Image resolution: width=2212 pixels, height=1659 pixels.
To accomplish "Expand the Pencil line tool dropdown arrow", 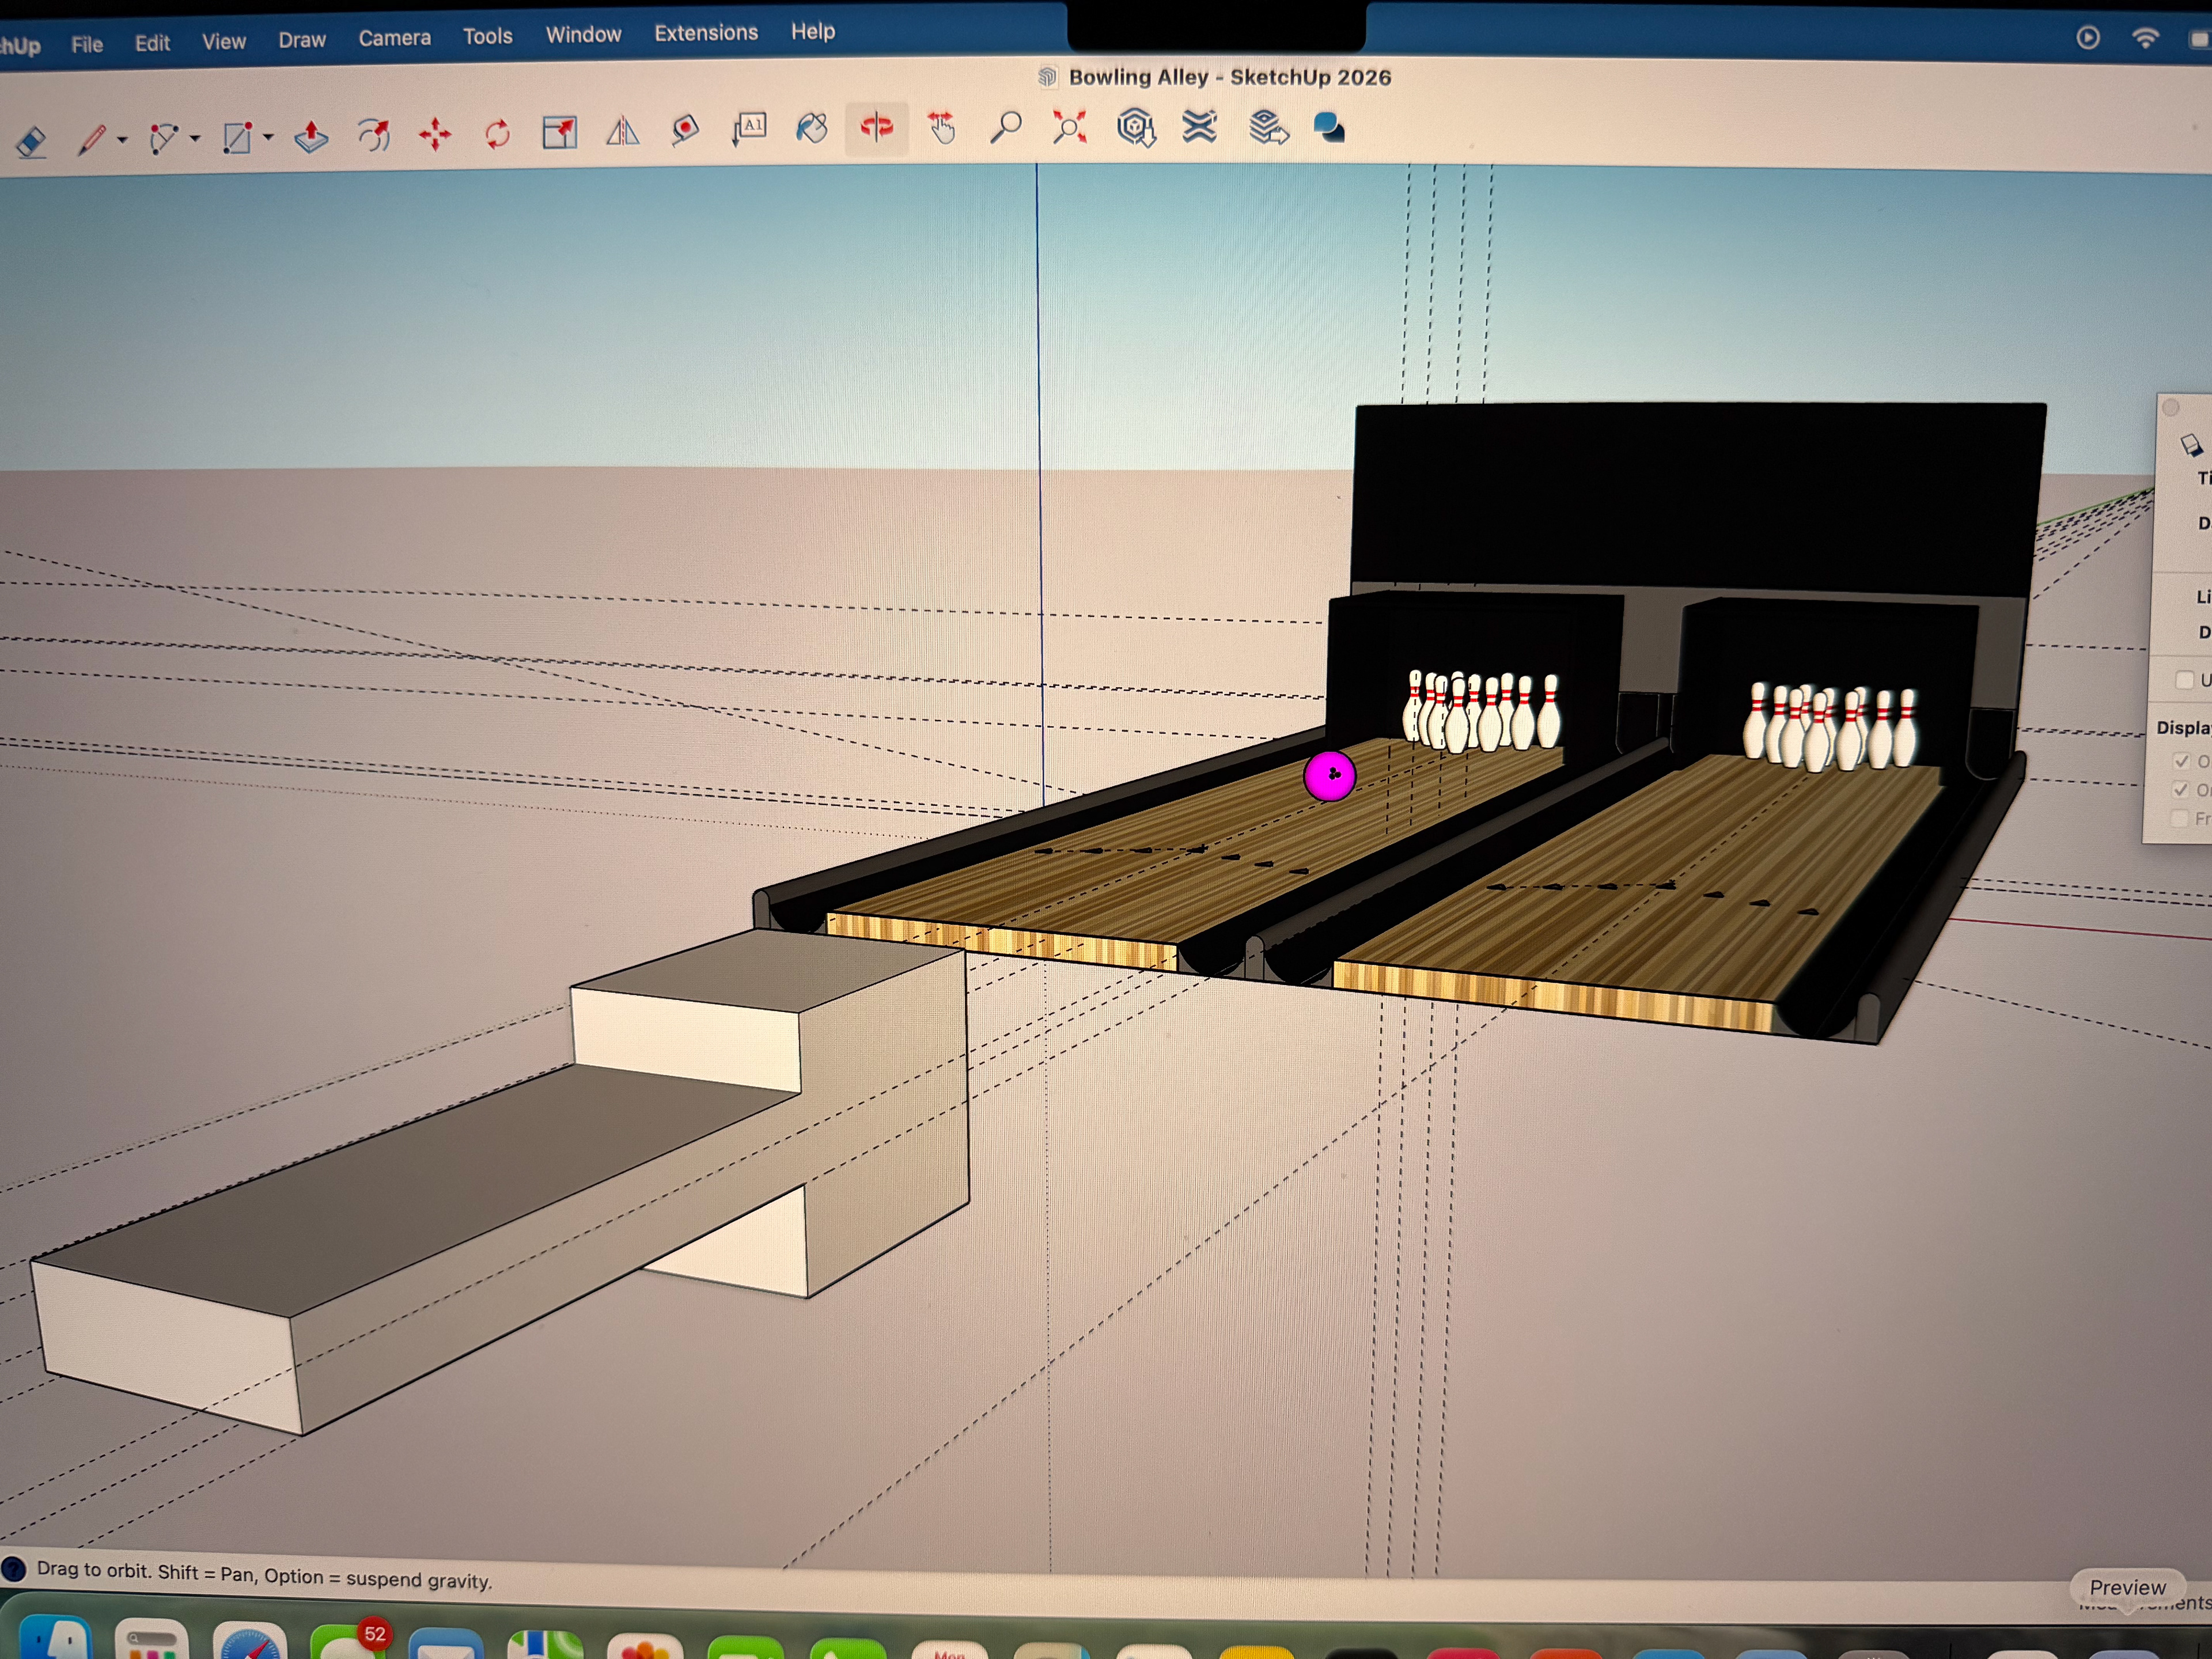I will click(x=122, y=140).
